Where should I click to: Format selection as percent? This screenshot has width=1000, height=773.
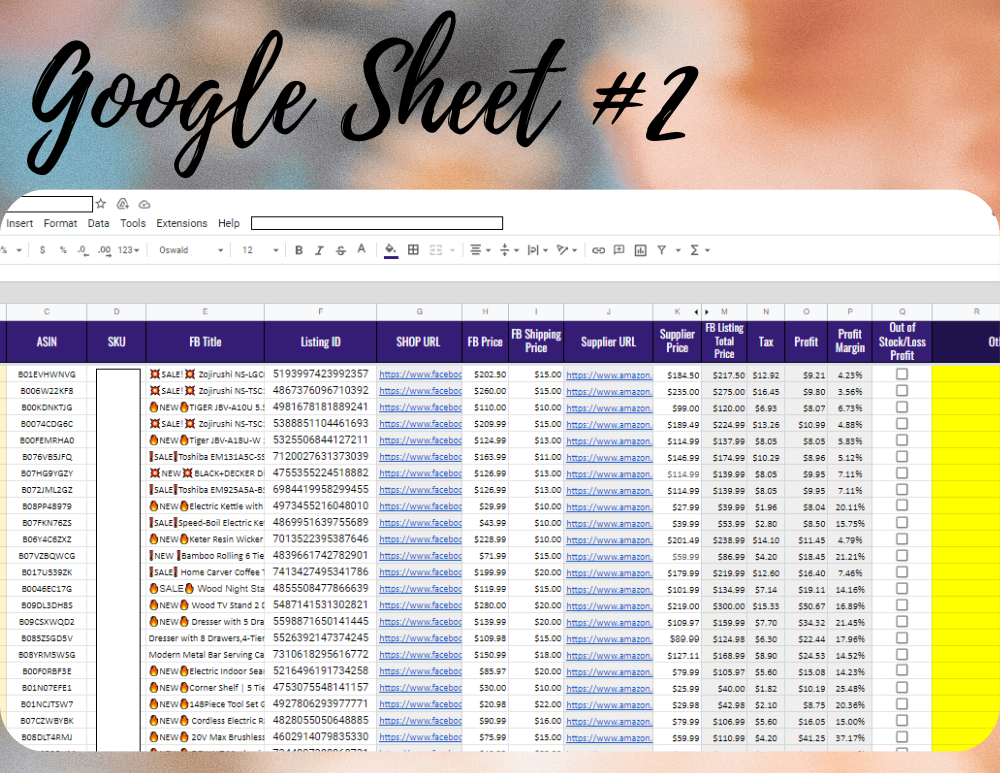click(62, 250)
